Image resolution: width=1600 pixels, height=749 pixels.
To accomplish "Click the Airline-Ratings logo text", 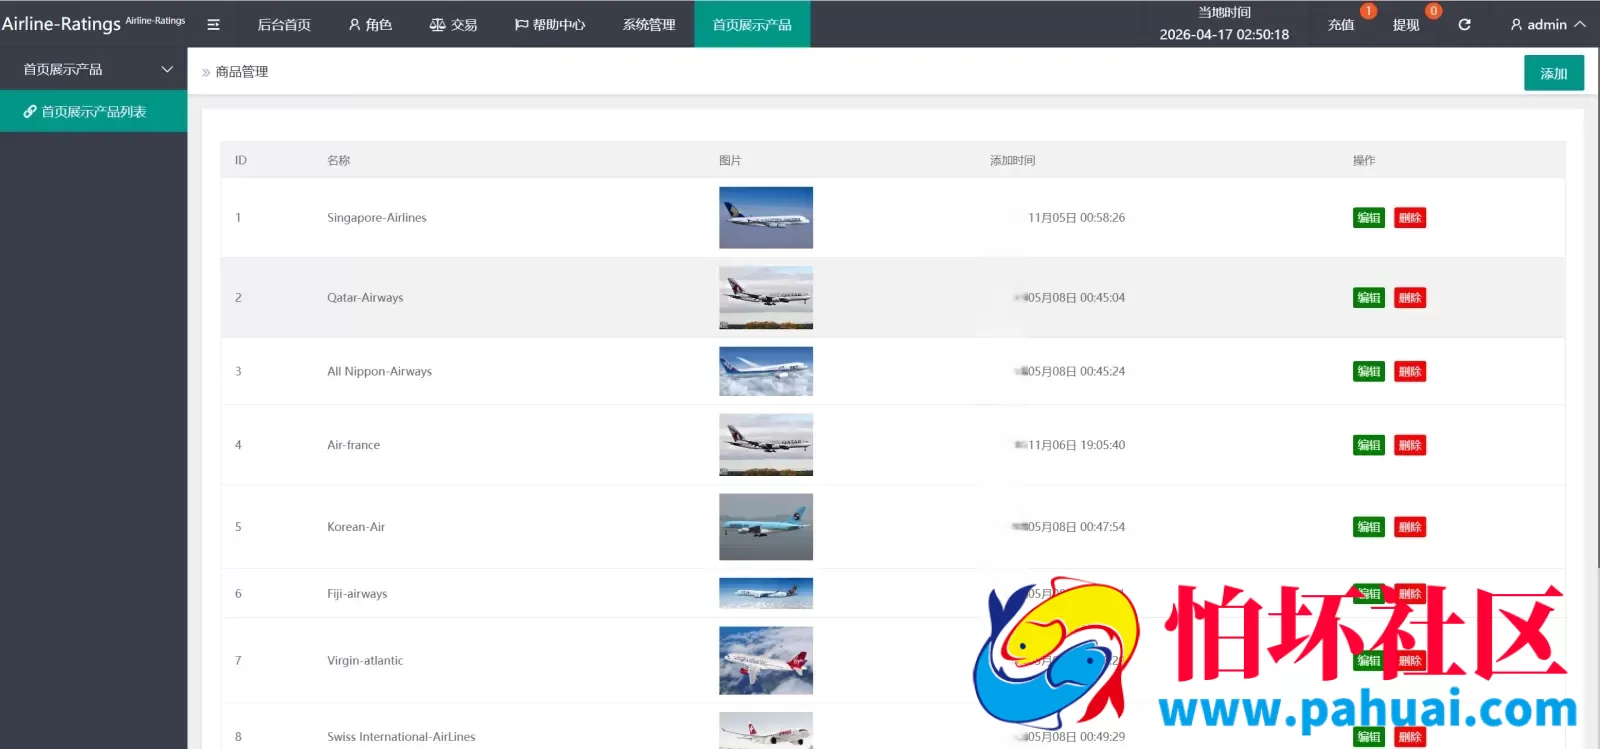I will pyautogui.click(x=61, y=24).
